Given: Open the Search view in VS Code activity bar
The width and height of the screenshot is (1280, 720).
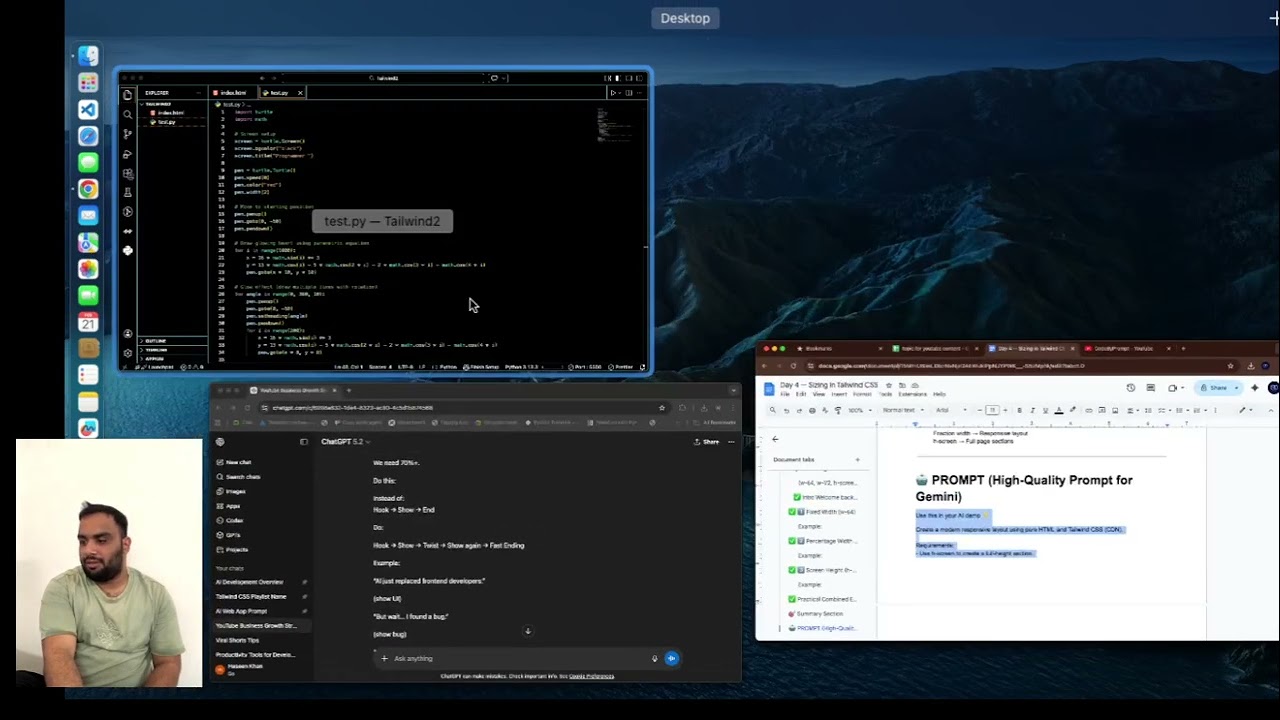Looking at the screenshot, I should [x=127, y=114].
